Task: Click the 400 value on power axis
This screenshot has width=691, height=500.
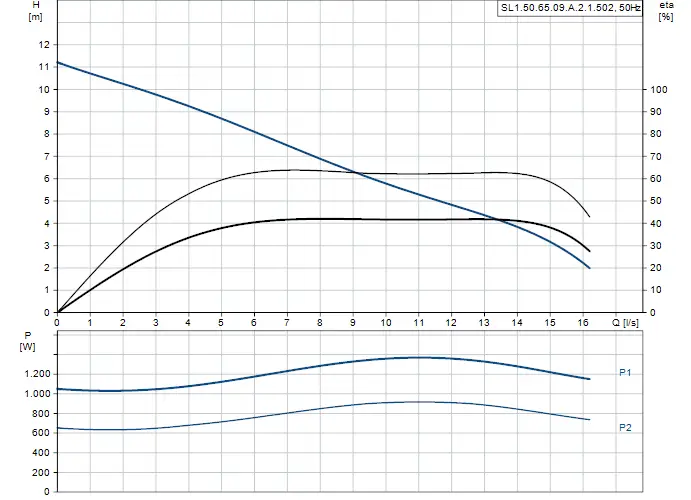Action: click(41, 453)
